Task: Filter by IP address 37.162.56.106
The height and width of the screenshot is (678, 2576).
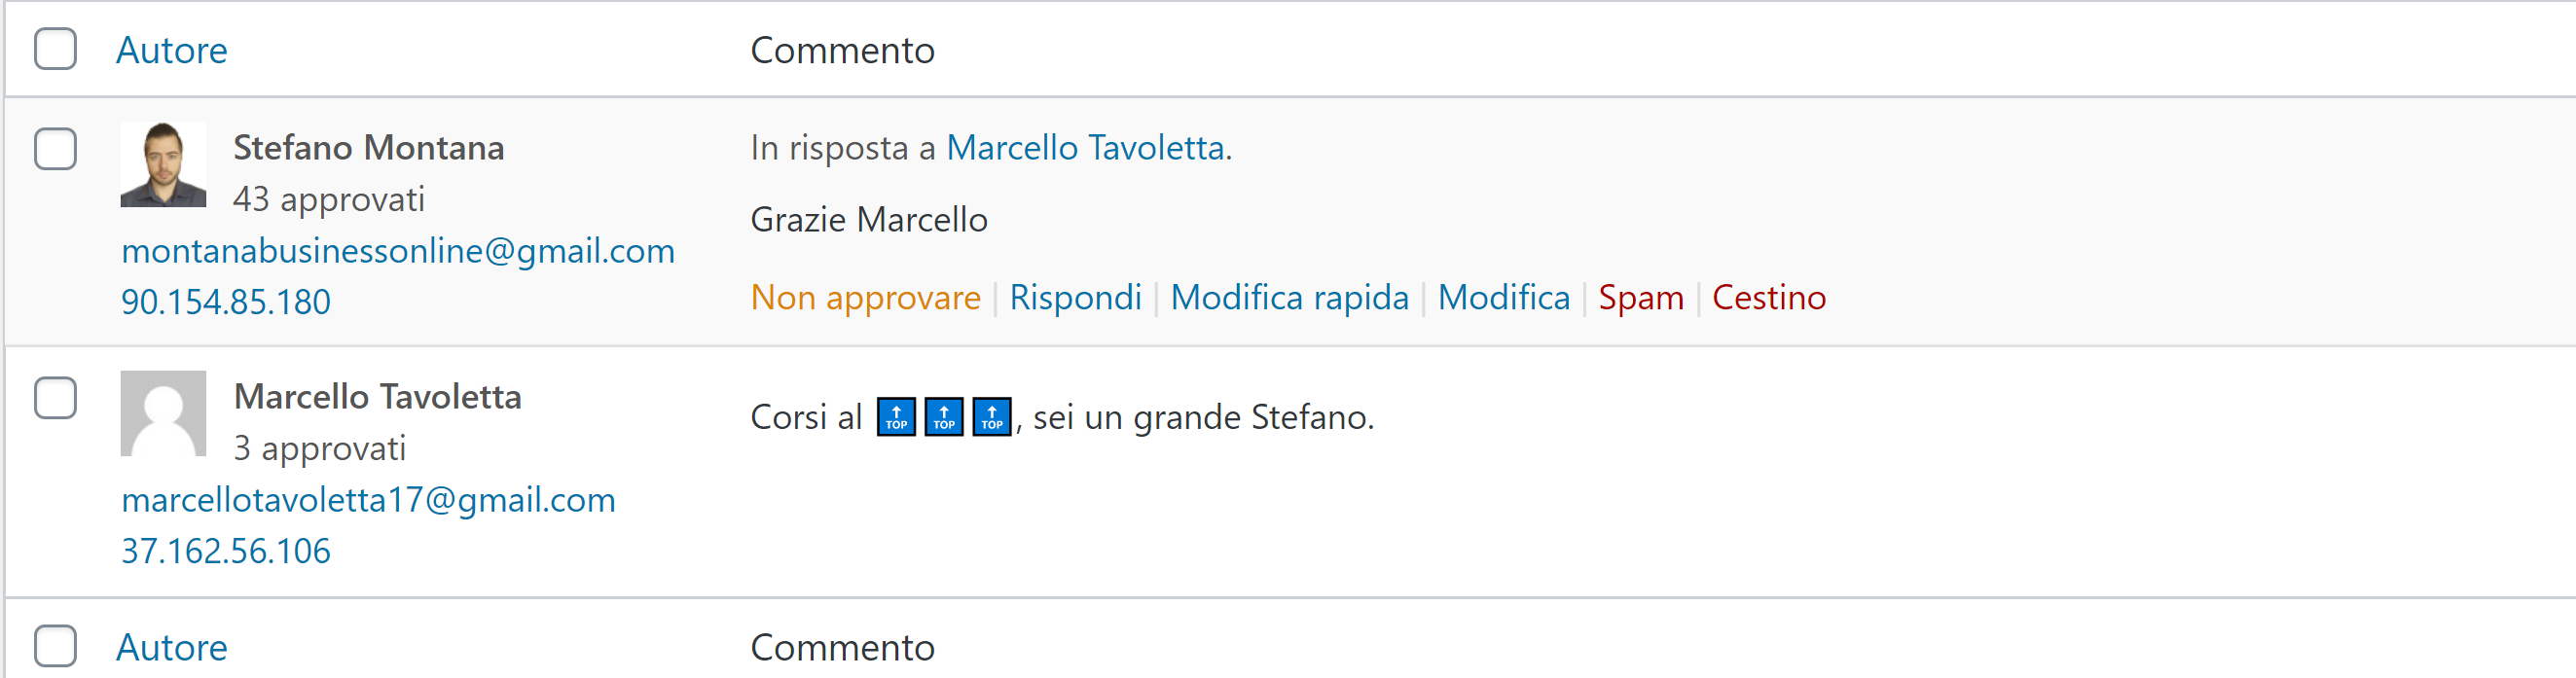Action: tap(226, 551)
